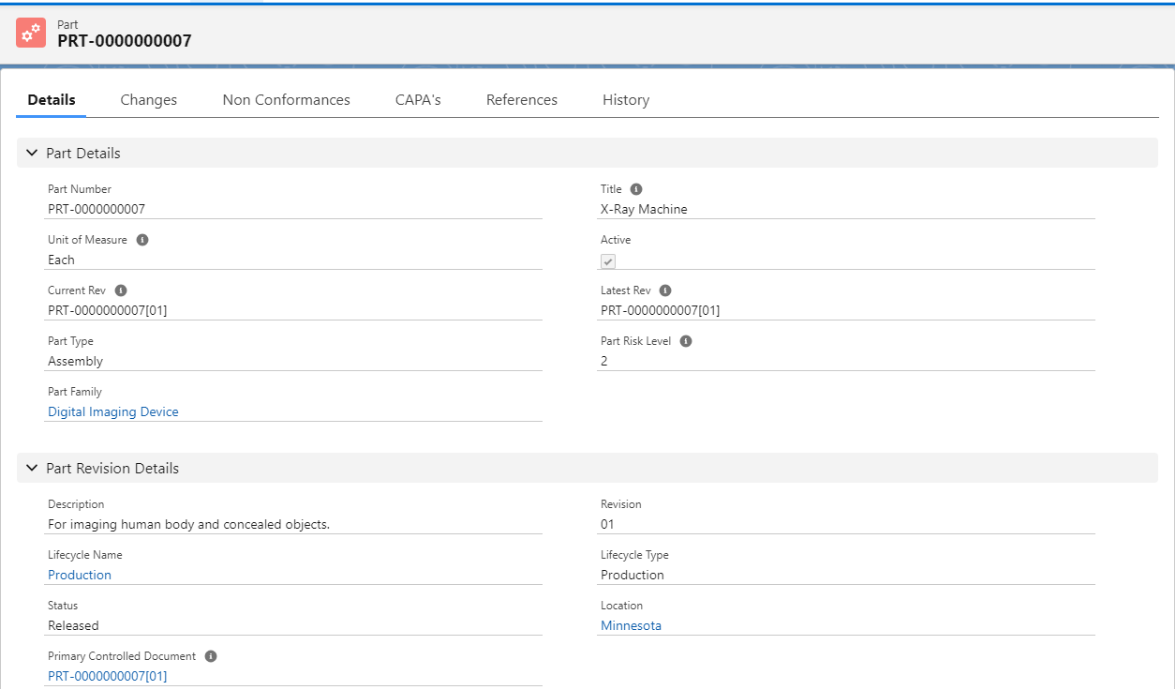Open the Non Conformances tab
Screen dimensions: 1175x689
coord(286,100)
